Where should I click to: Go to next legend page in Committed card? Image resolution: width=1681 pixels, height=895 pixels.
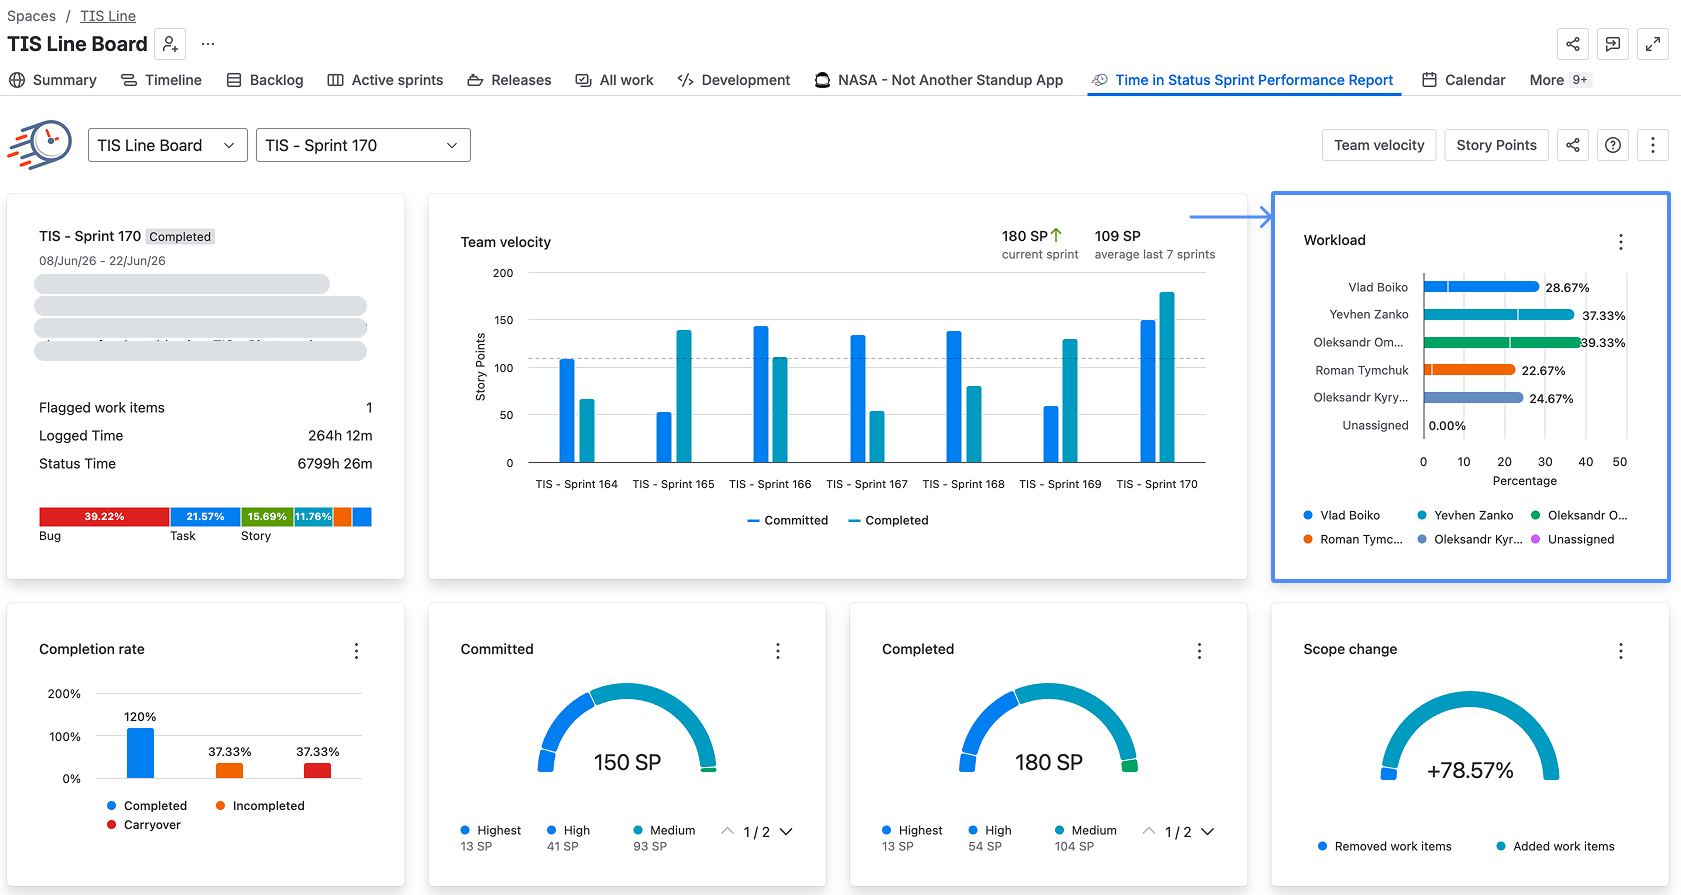[x=786, y=831]
